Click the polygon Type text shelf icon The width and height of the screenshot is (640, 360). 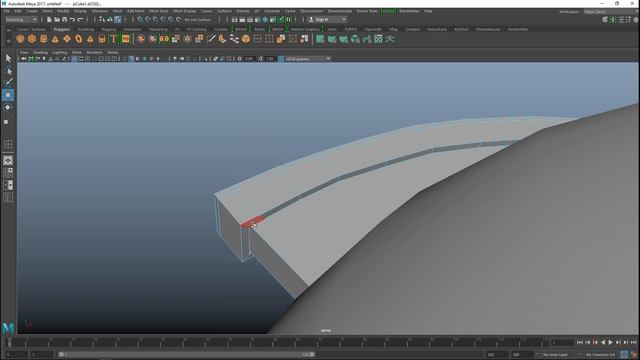click(113, 39)
